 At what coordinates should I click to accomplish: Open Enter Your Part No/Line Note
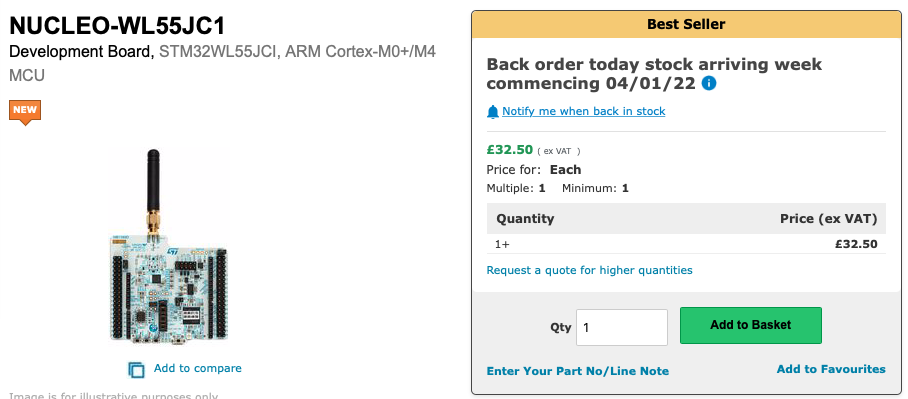tap(578, 371)
